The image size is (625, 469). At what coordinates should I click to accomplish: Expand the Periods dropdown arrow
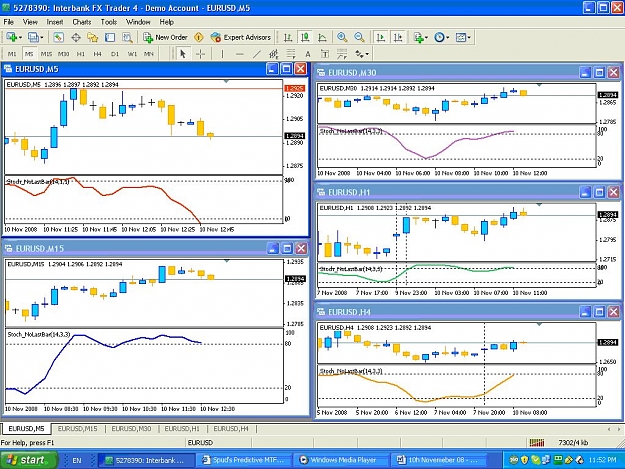pos(447,37)
